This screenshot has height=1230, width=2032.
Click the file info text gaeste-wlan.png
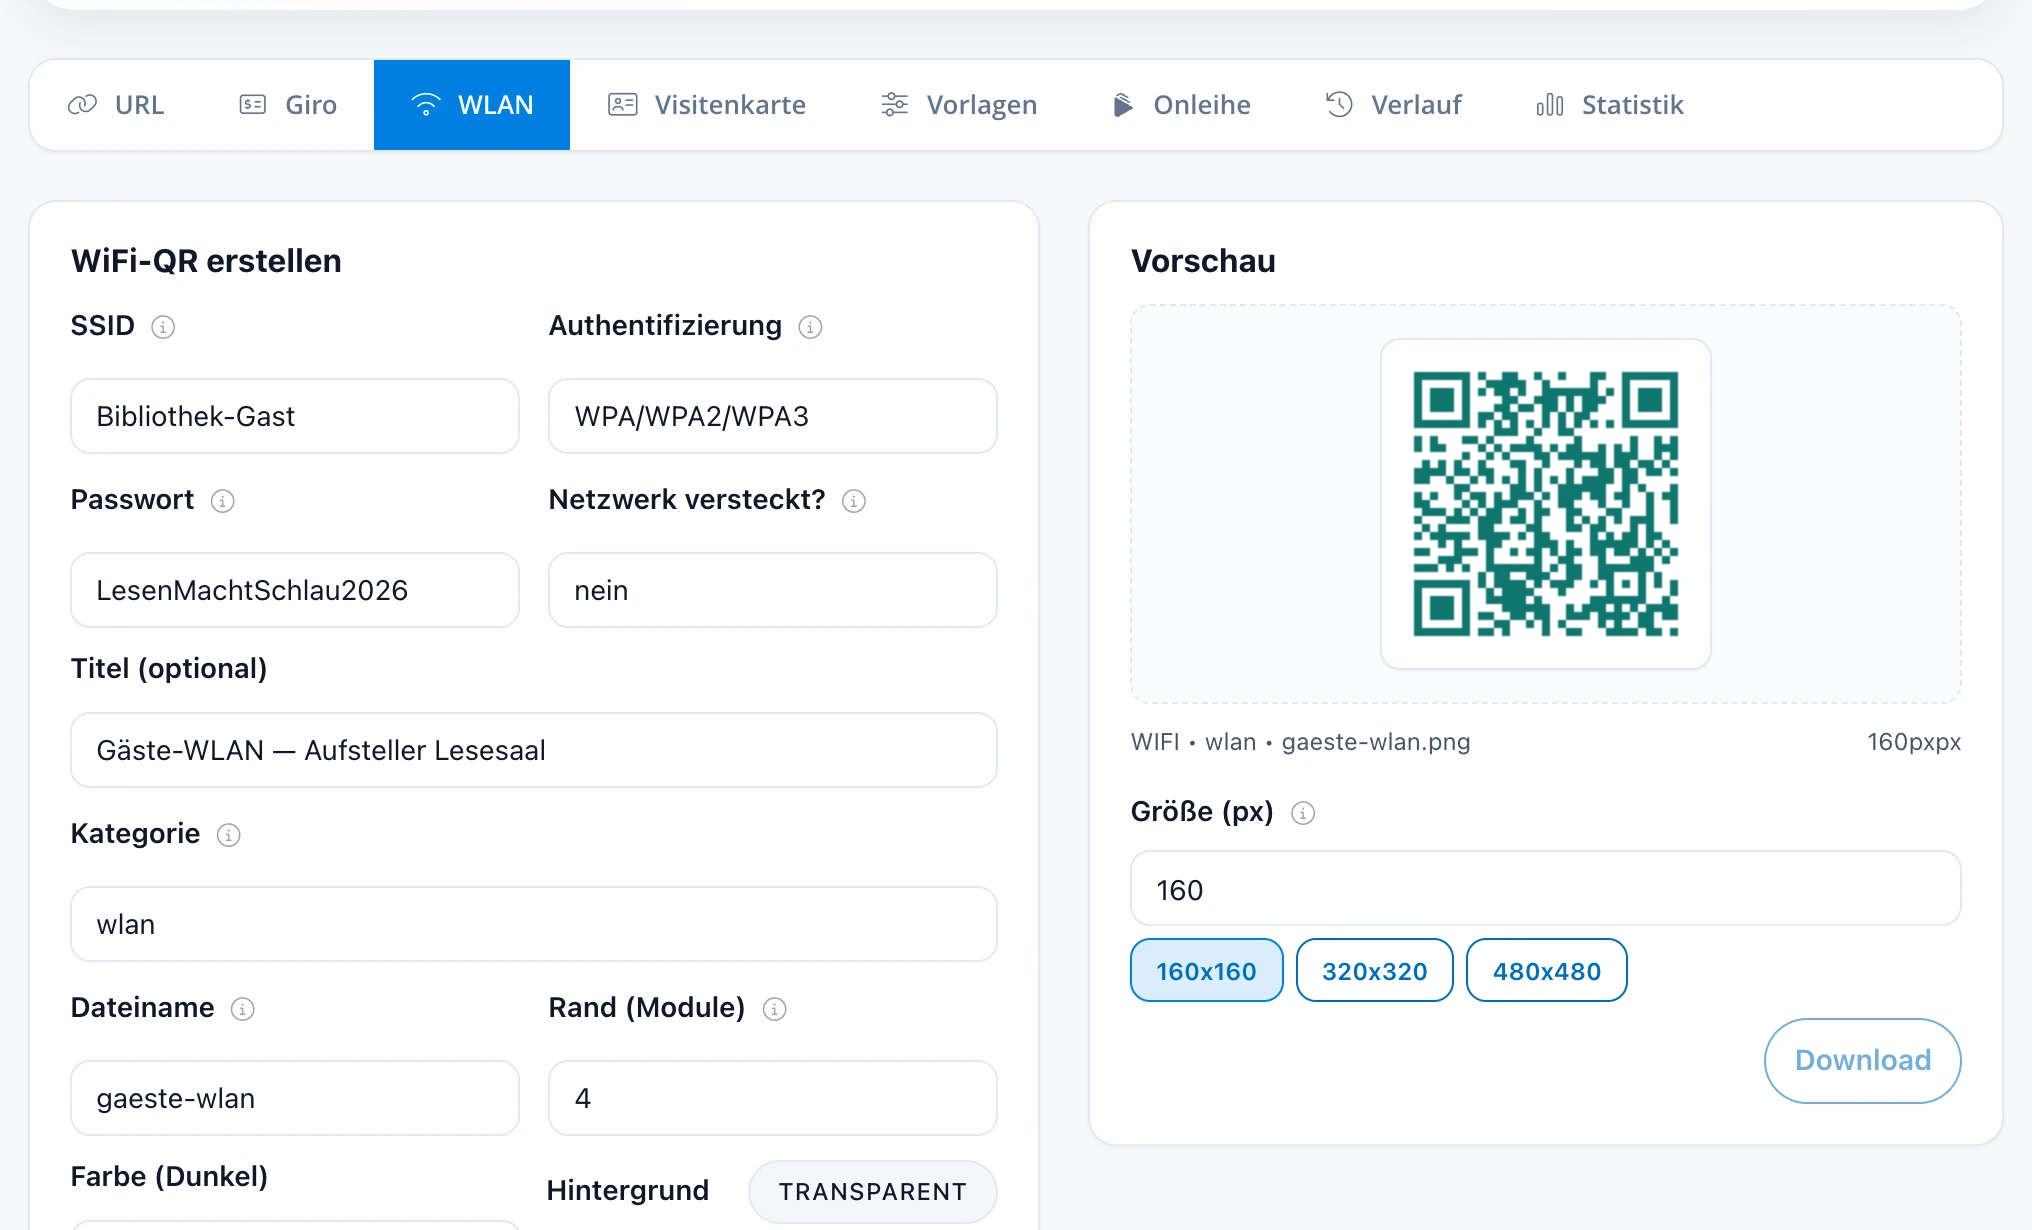click(1376, 742)
